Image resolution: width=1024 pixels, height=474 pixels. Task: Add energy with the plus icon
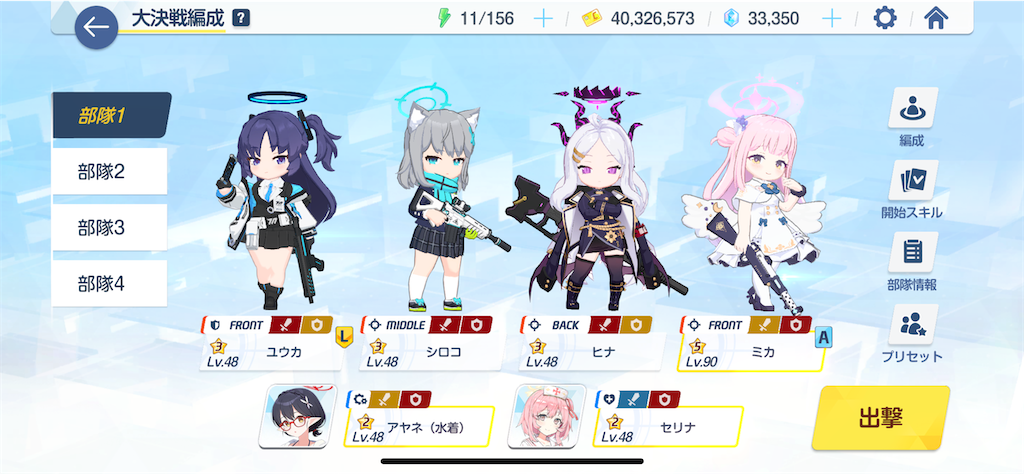543,18
